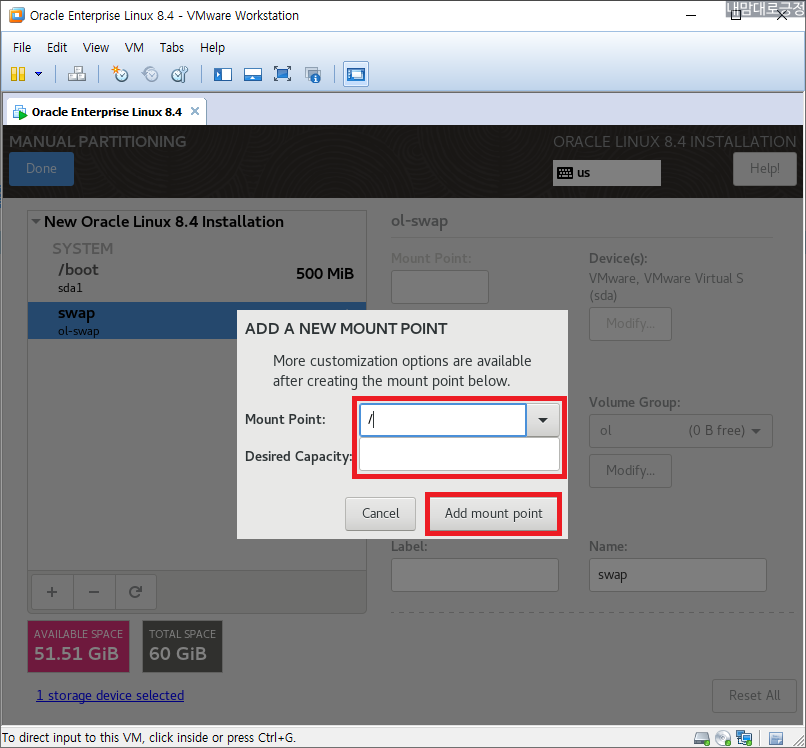Click the console view toolbar icon
The image size is (806, 748).
click(x=356, y=74)
